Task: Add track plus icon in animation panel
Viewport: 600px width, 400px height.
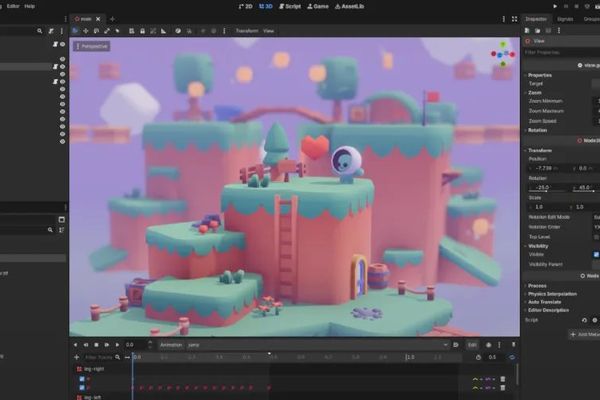Action: click(77, 357)
